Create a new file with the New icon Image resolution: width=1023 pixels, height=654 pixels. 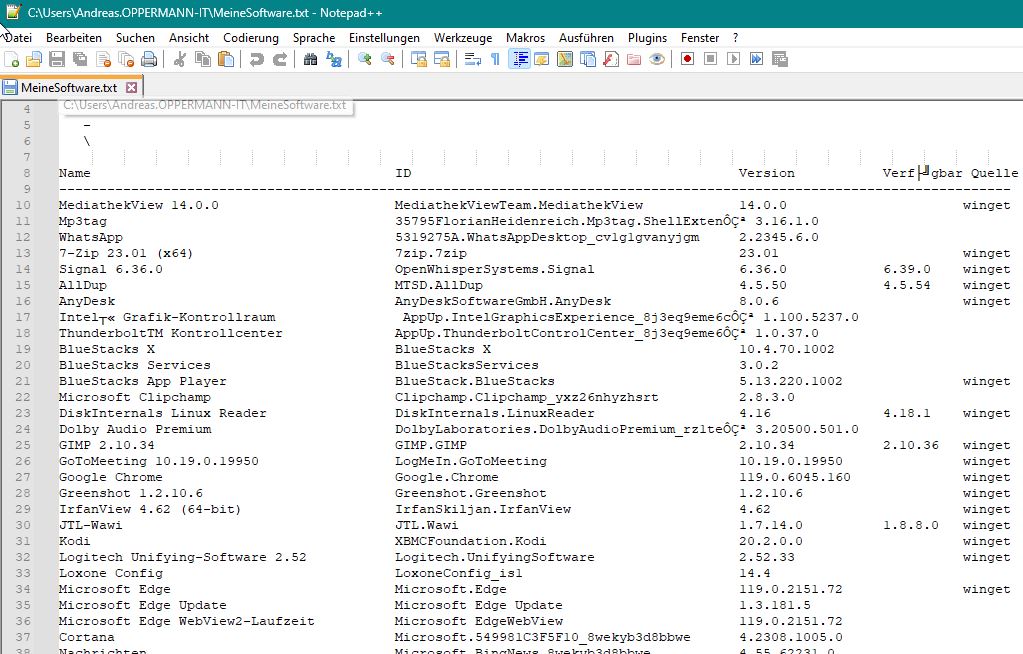(12, 59)
